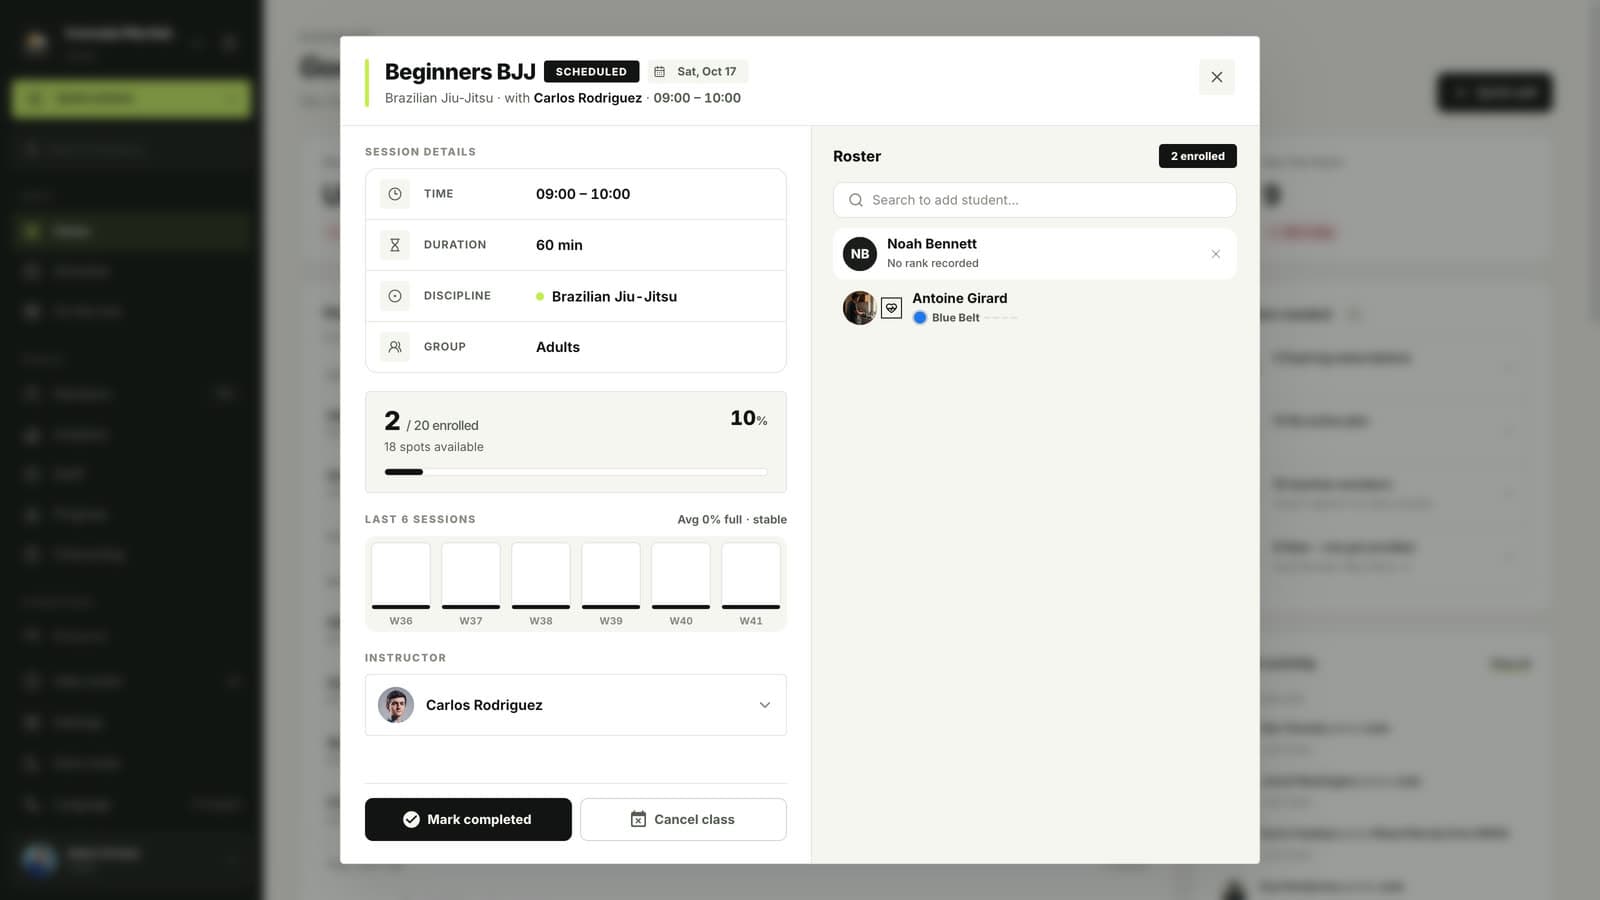1600x900 pixels.
Task: Cancel the class
Action: [x=683, y=819]
